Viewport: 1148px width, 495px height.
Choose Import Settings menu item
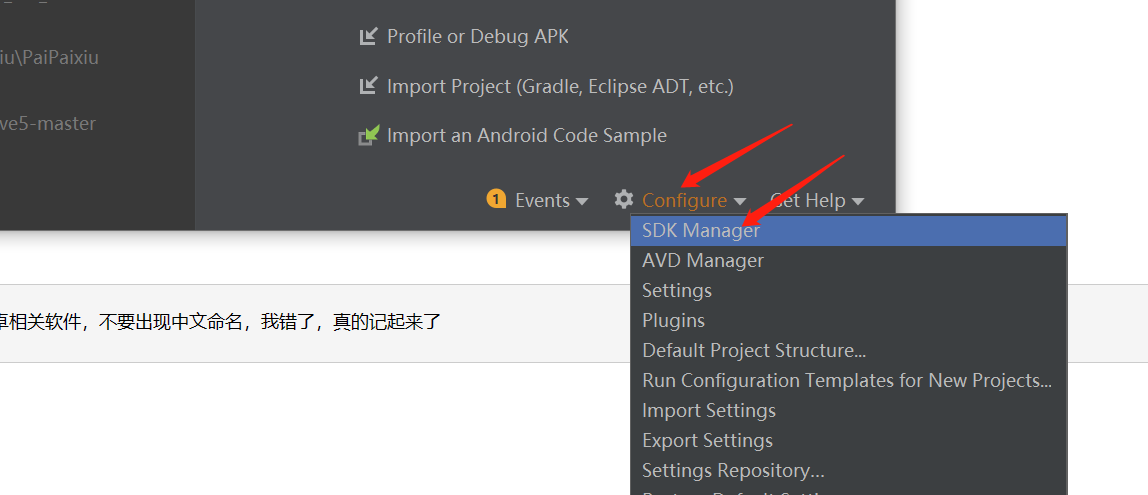tap(709, 411)
